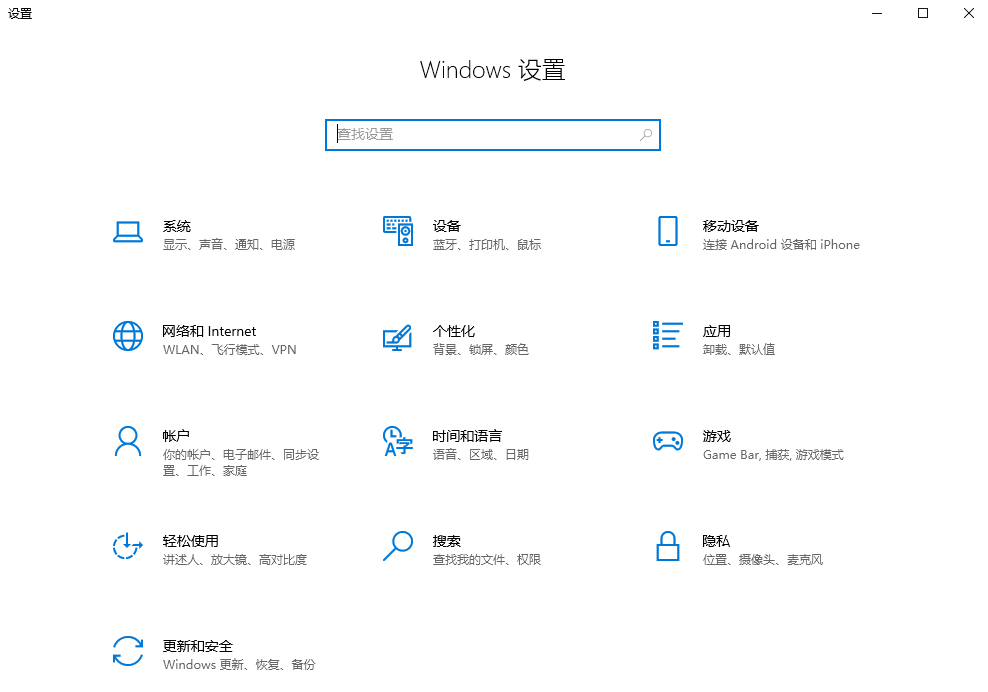Click the 轻松使用 dashed clock icon
This screenshot has height=692, width=988.
click(x=128, y=546)
